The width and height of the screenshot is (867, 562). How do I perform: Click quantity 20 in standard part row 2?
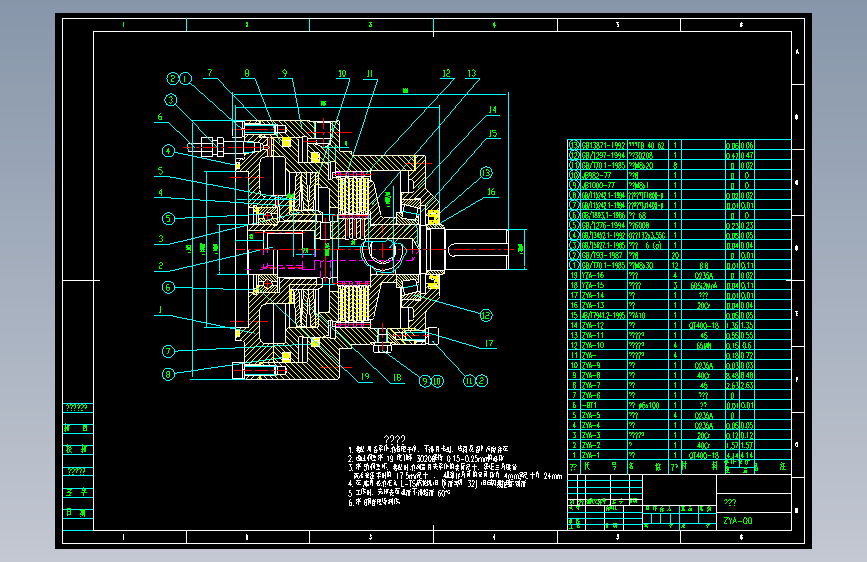click(675, 256)
